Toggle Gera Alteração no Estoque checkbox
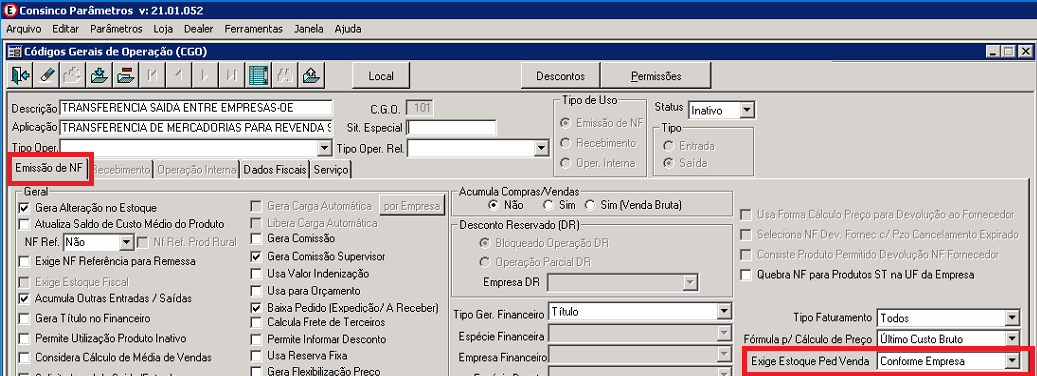The image size is (1037, 376). (x=24, y=208)
